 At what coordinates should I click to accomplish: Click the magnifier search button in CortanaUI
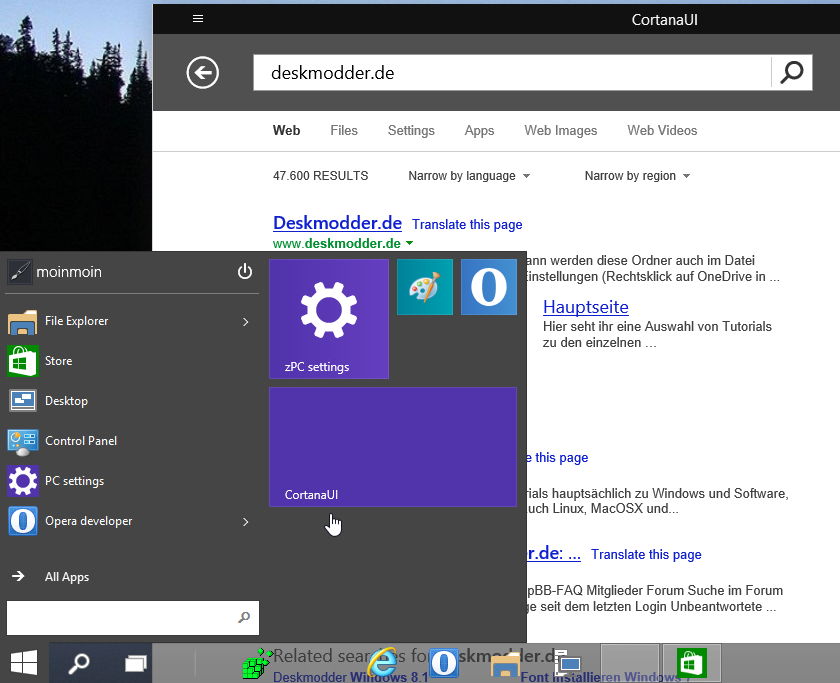[792, 72]
